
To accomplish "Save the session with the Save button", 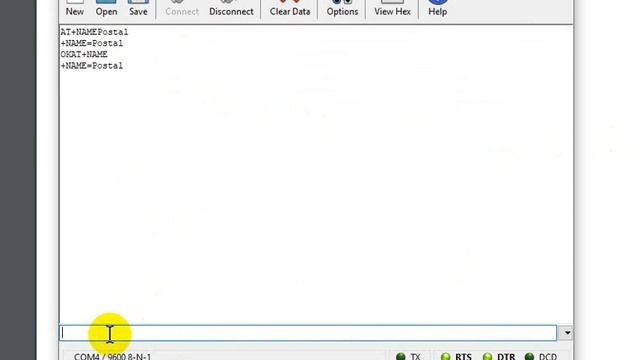I will (138, 9).
